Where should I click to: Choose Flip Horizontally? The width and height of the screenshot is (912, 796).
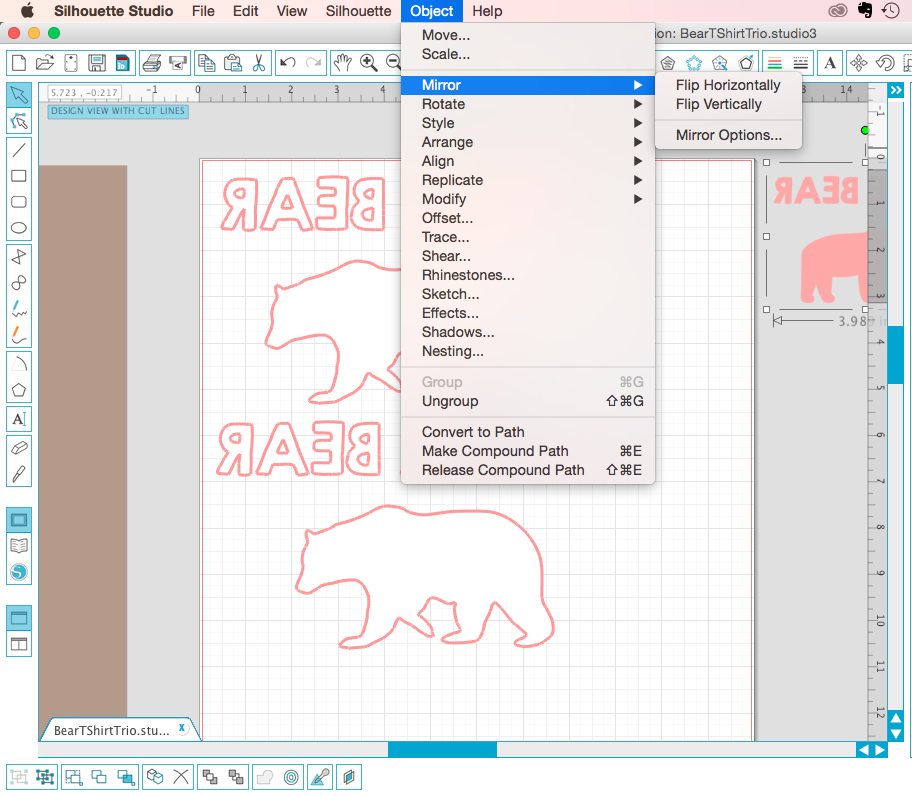pyautogui.click(x=728, y=85)
